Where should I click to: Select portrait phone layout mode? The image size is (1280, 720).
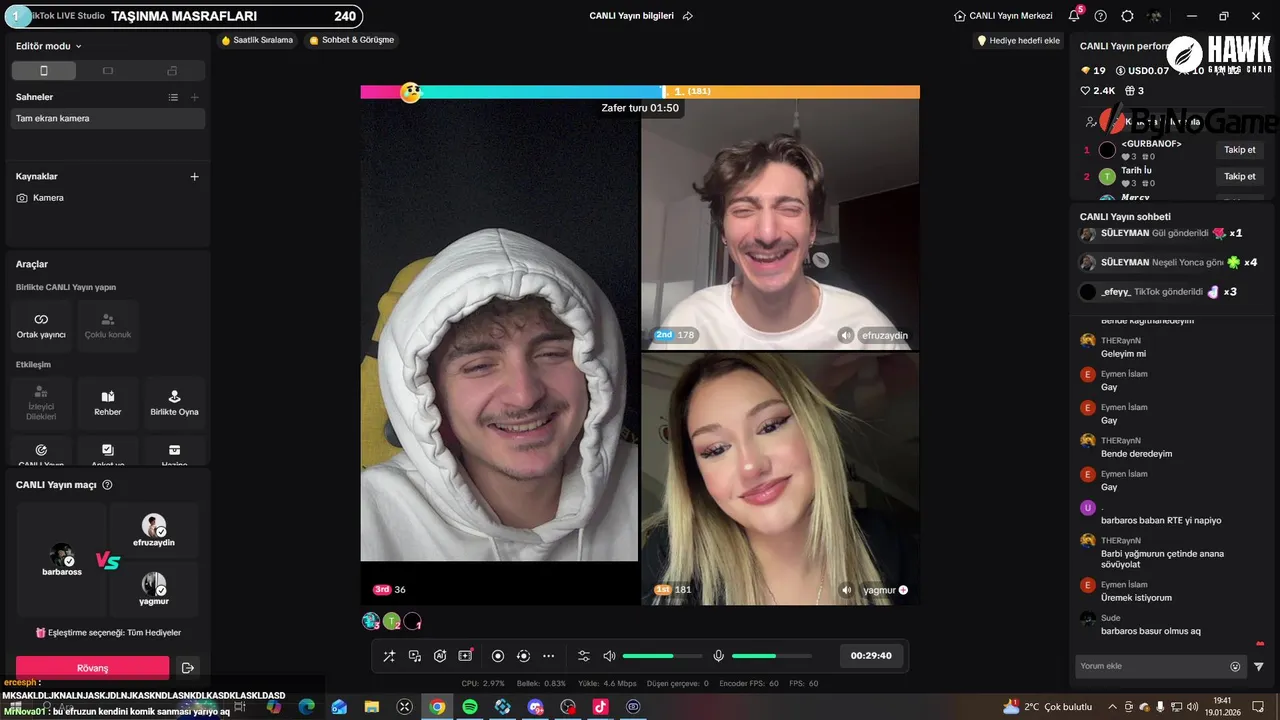tap(43, 71)
